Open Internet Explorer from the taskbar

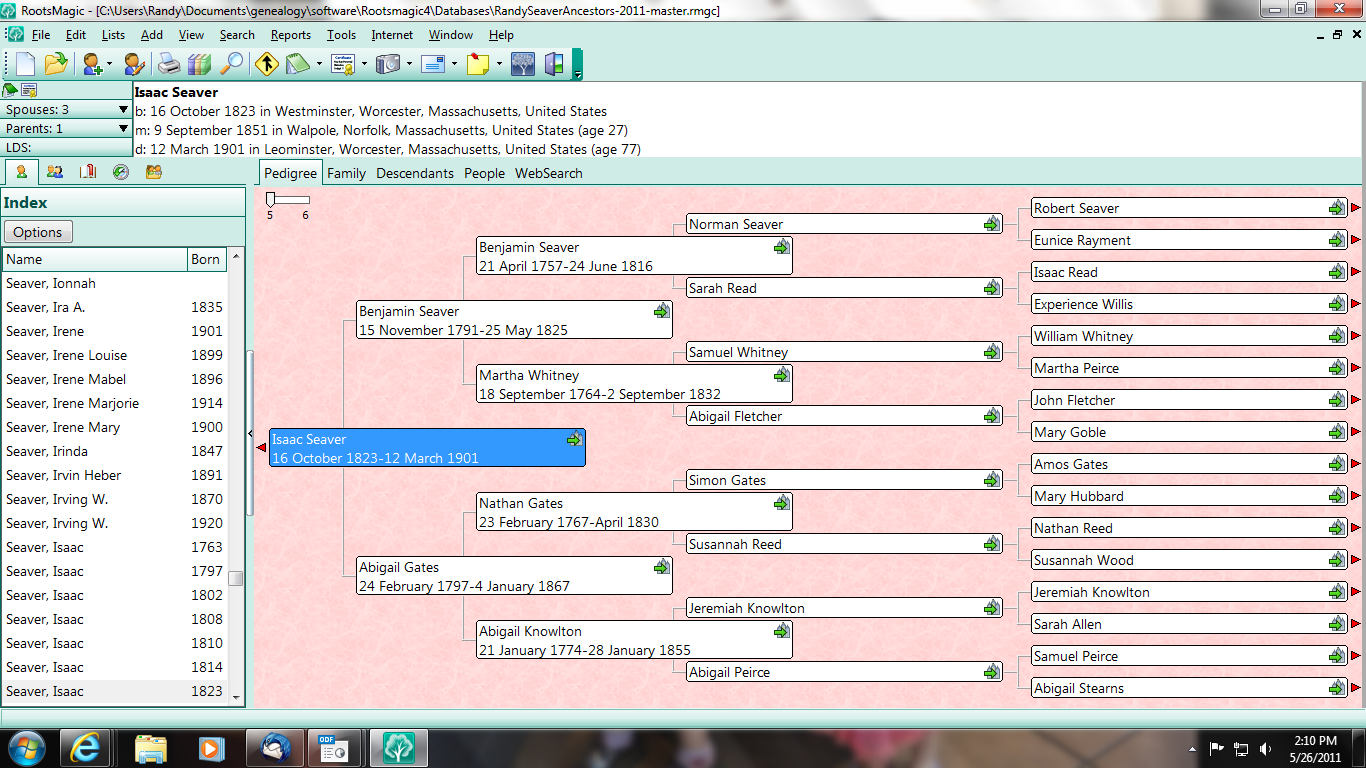click(x=86, y=748)
